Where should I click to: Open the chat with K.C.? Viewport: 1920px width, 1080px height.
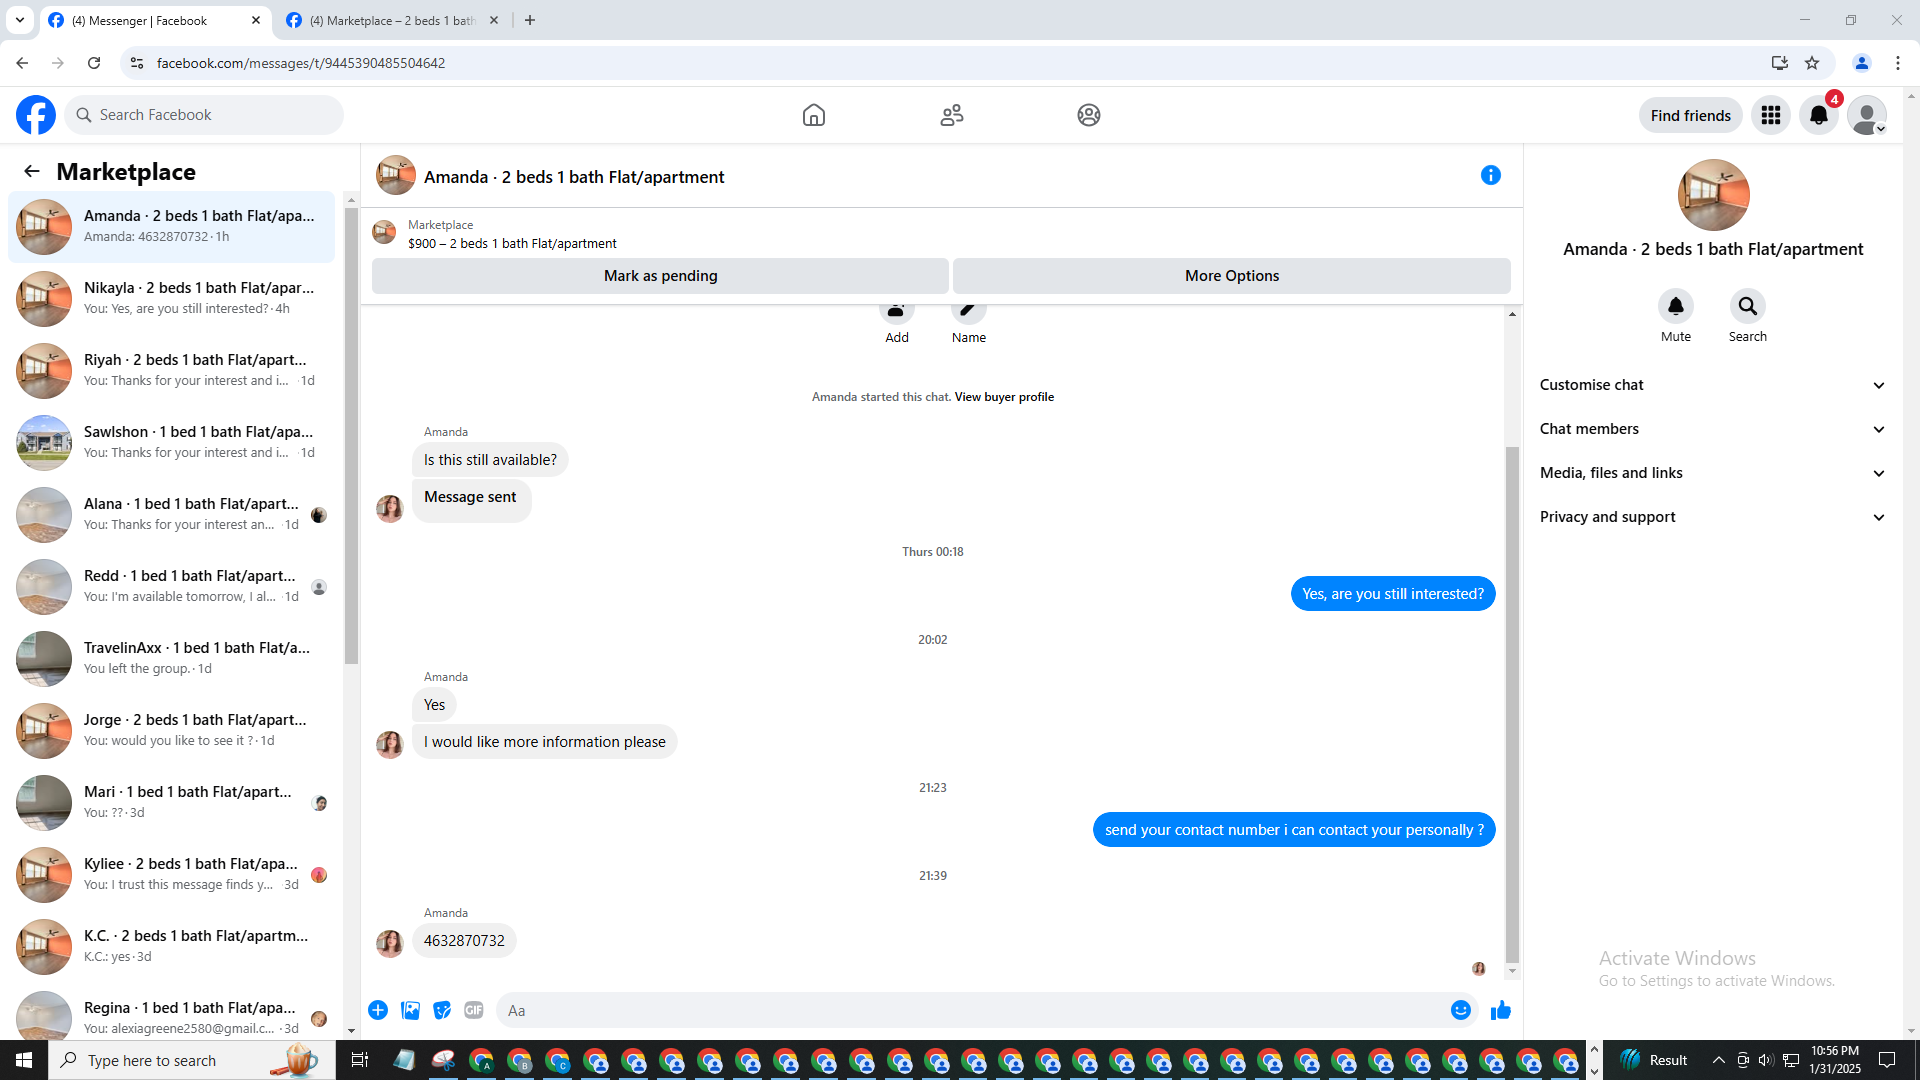[x=171, y=947]
